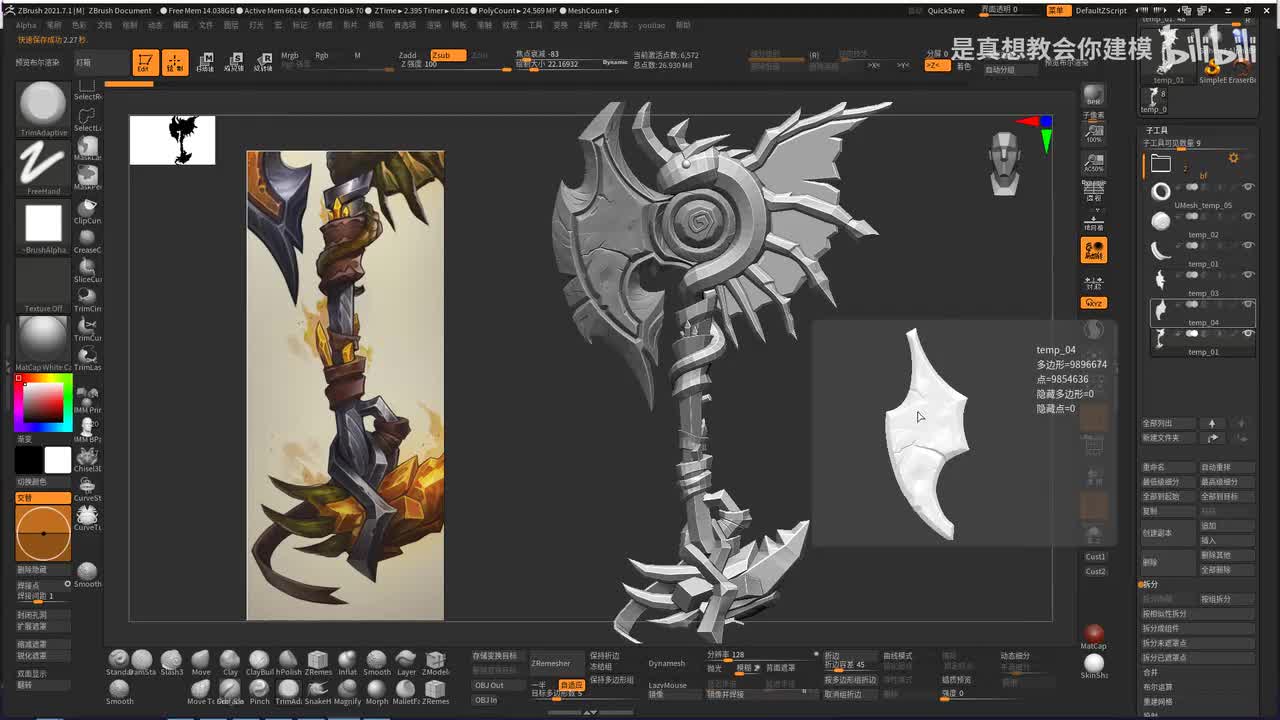
Task: Toggle visibility of temp_03 subtool
Action: (1248, 275)
